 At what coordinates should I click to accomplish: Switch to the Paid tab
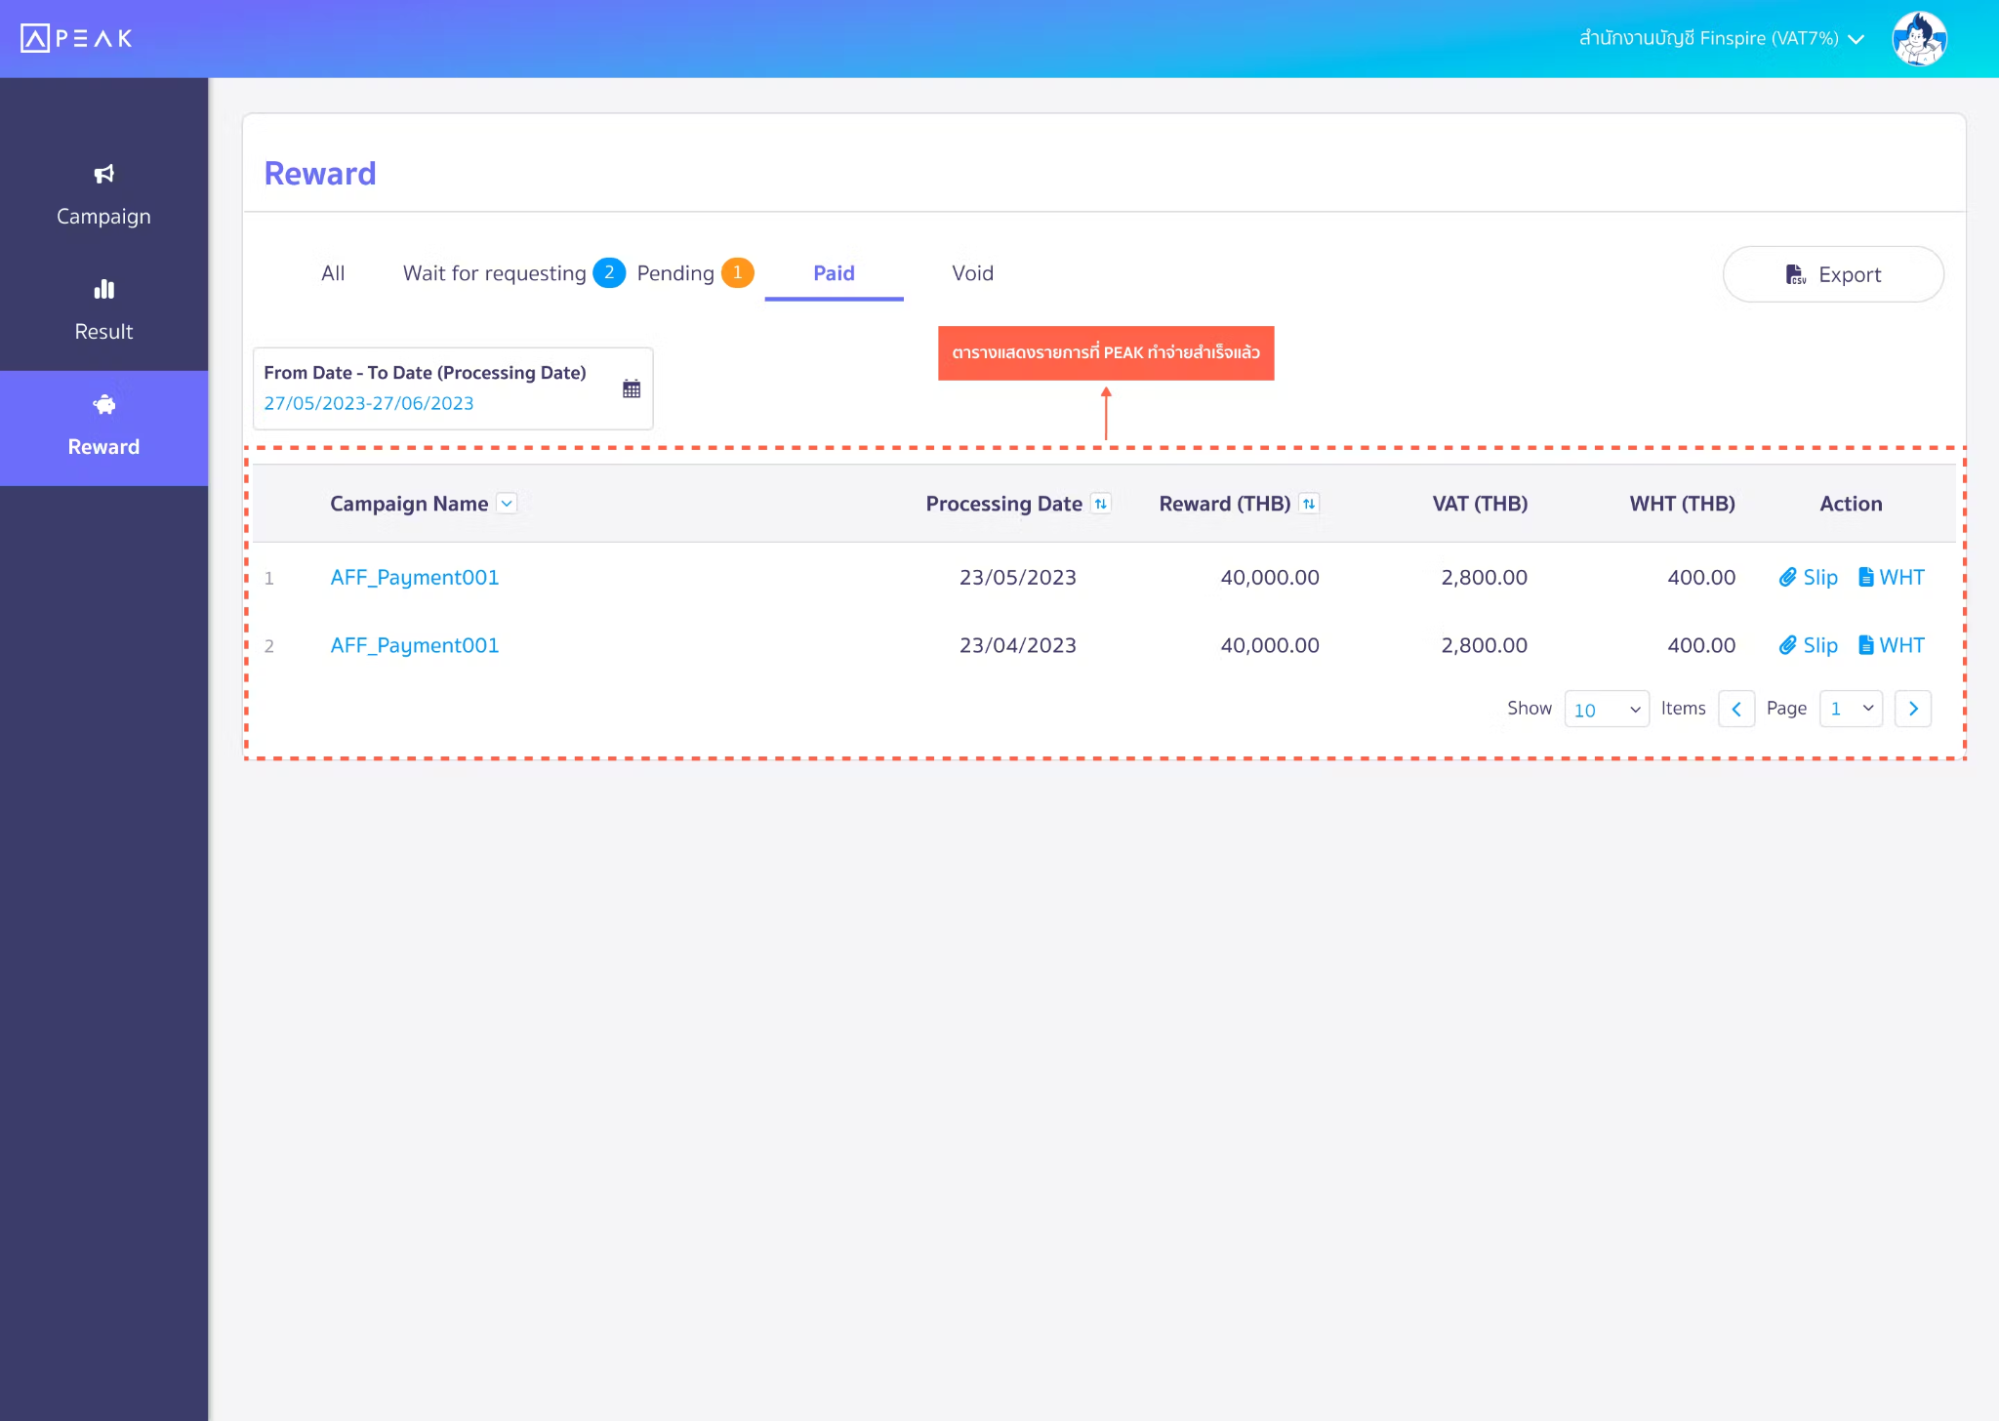point(834,274)
